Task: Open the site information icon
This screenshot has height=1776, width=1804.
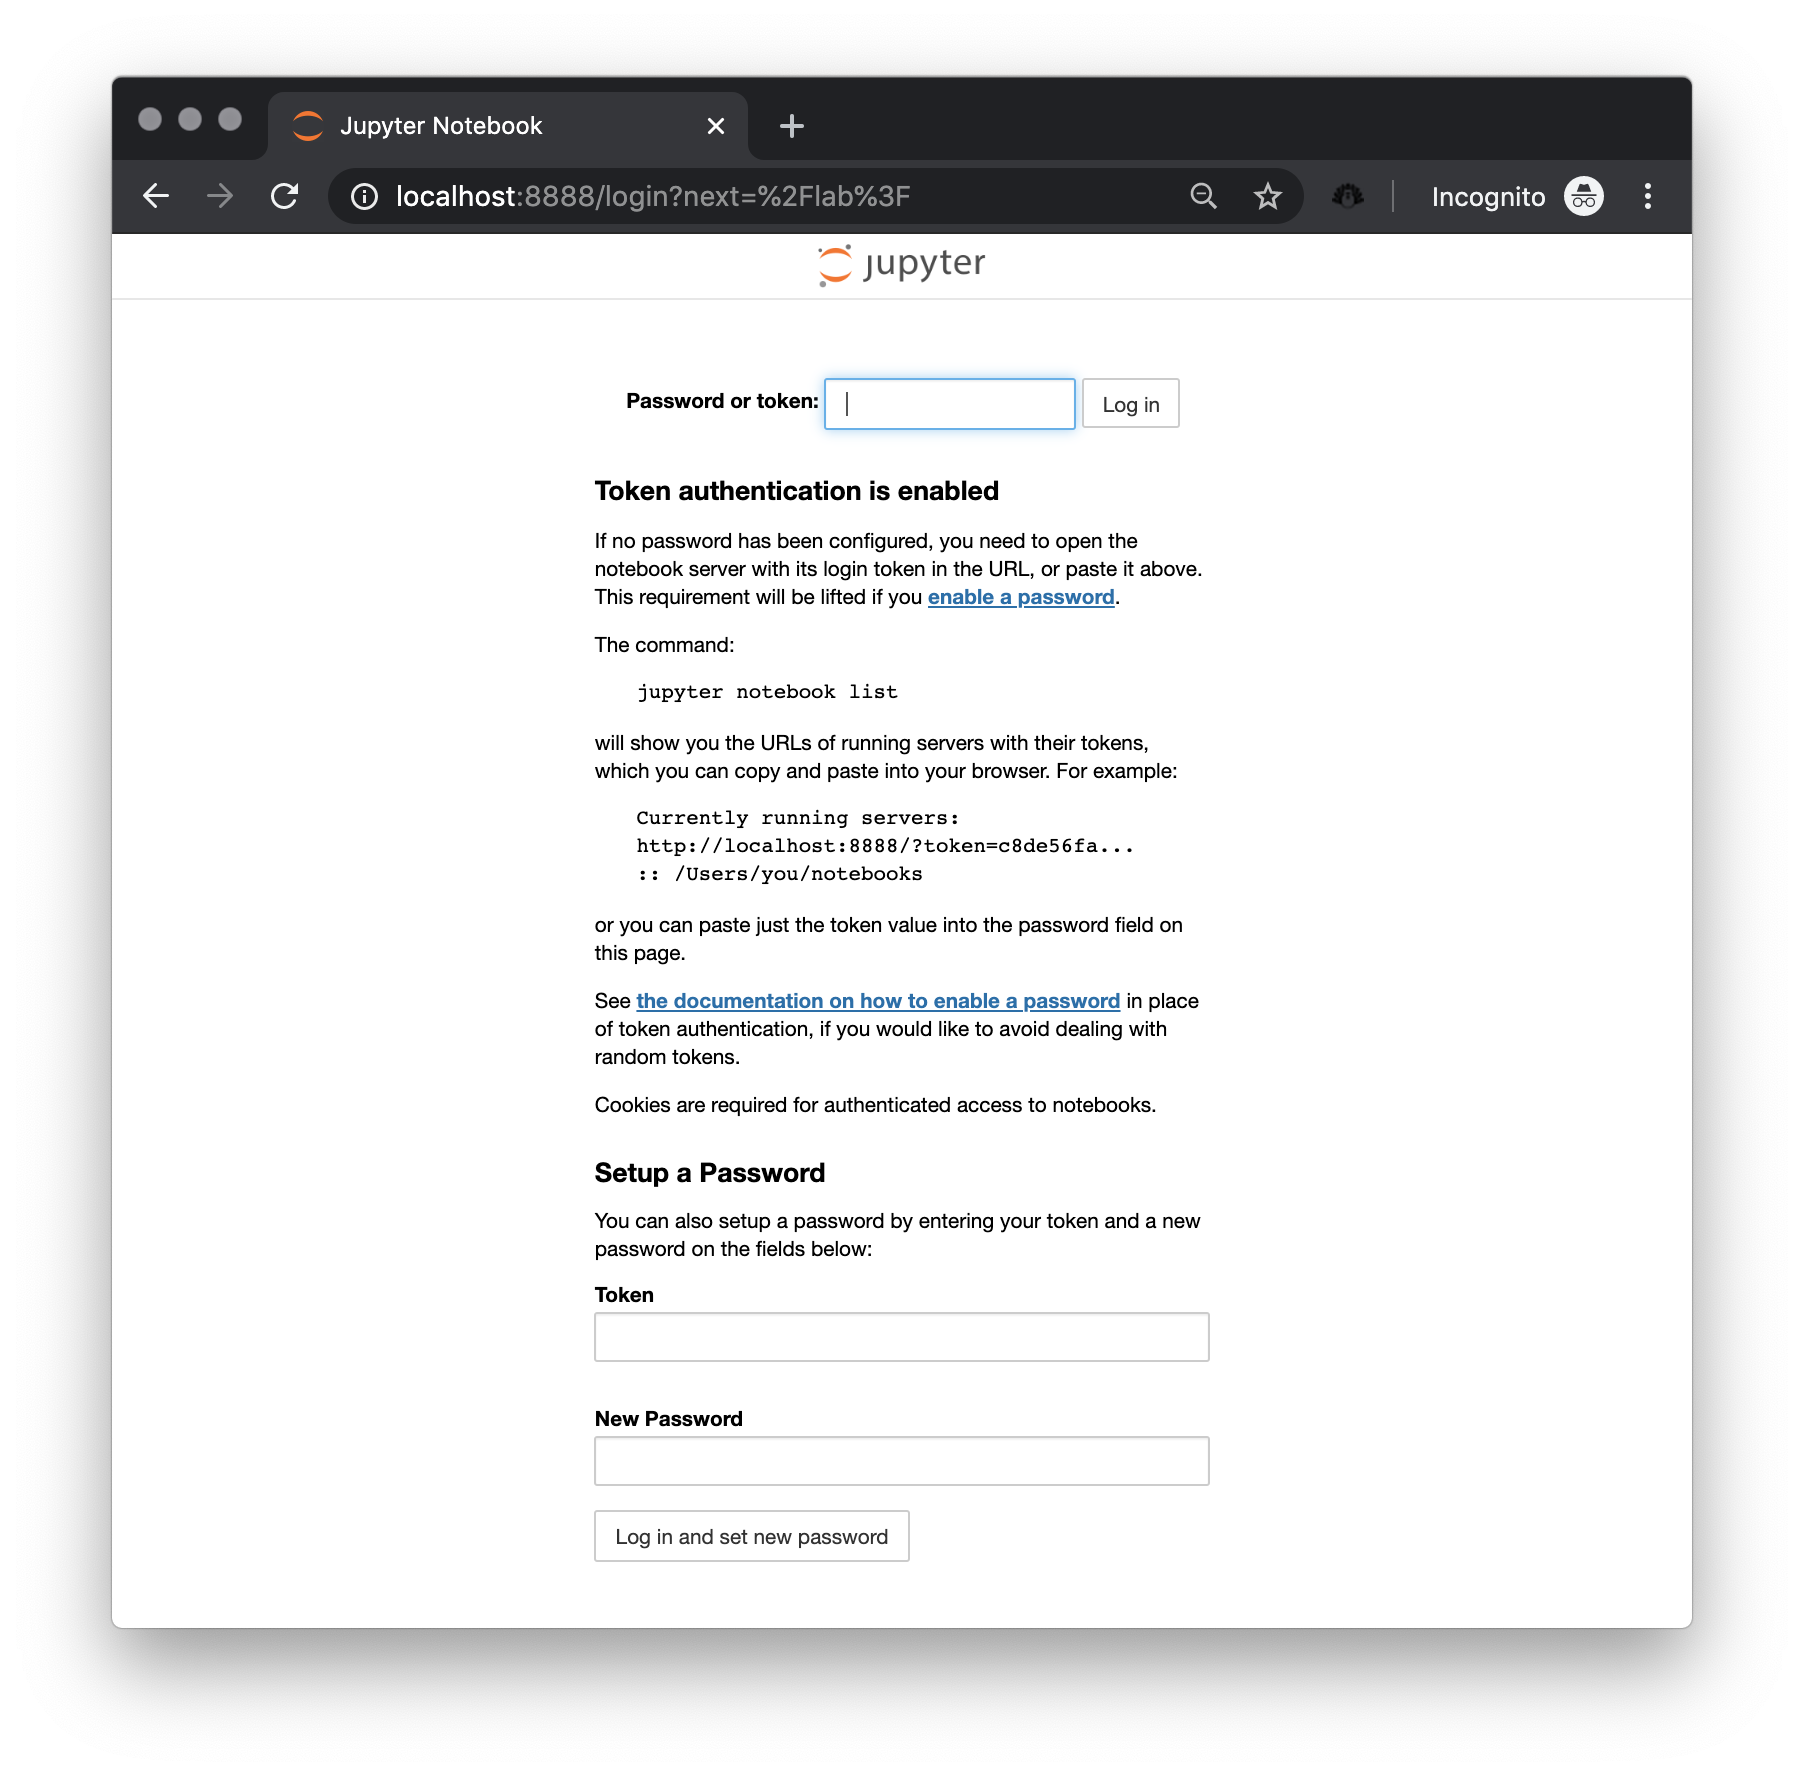Action: pos(365,196)
